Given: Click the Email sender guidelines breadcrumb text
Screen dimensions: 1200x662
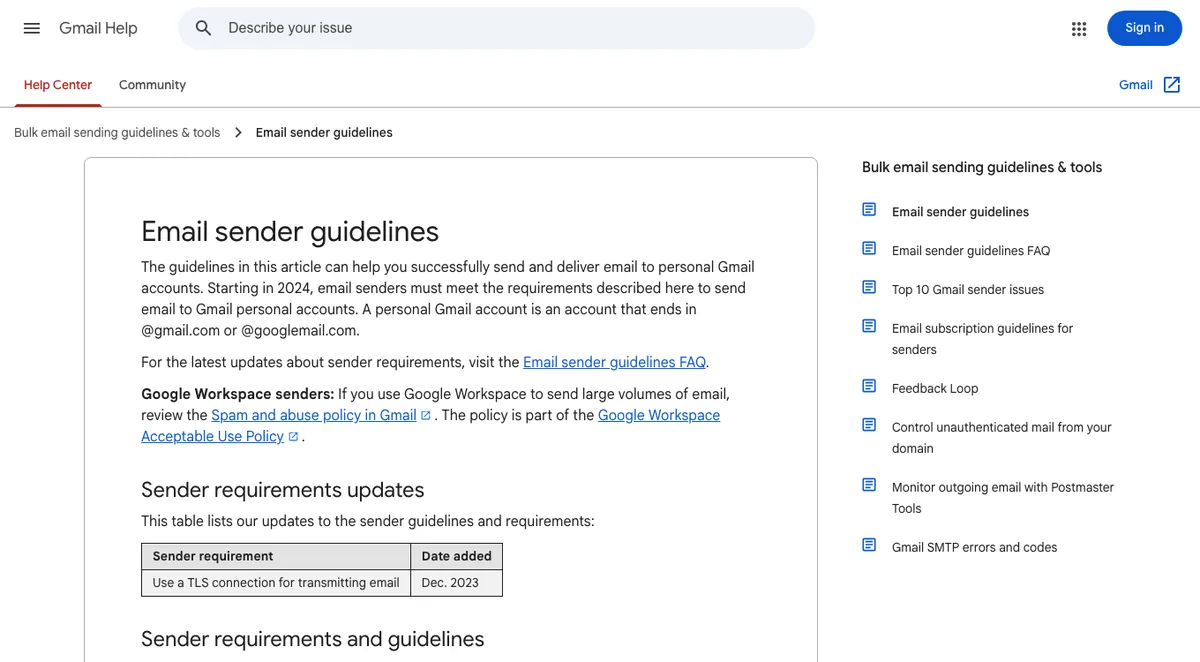Looking at the screenshot, I should [324, 132].
